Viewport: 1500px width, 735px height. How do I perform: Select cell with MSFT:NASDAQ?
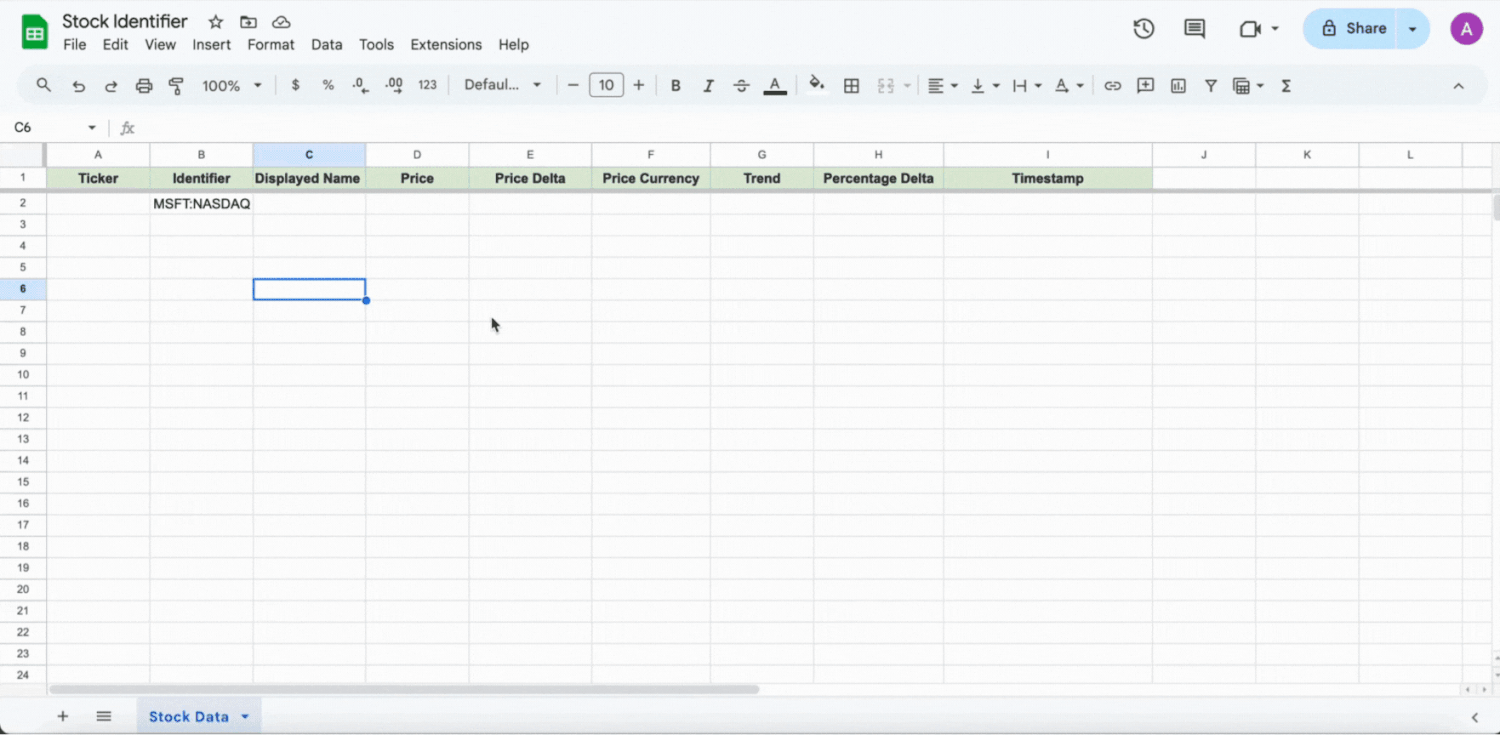click(x=201, y=203)
